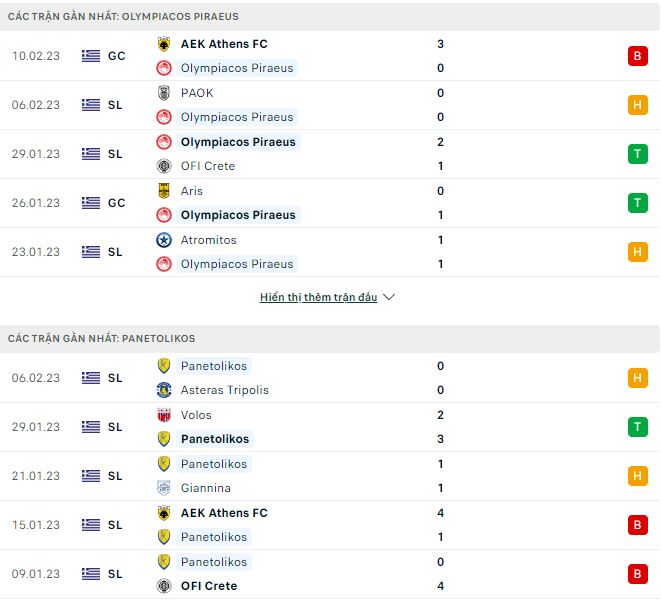
Task: Click red B badge for 09.01.23 OFI Crete match
Action: [x=638, y=574]
